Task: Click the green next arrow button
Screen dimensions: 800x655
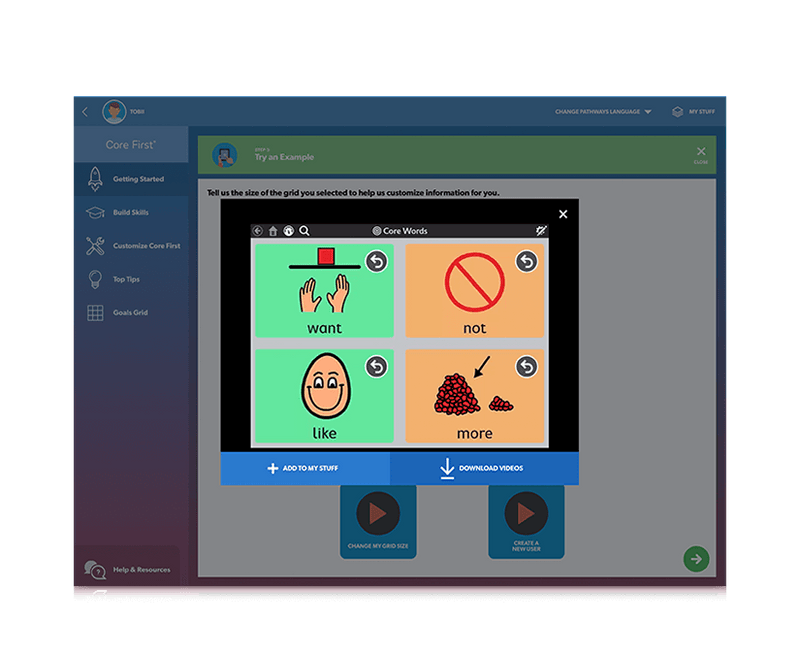Action: click(x=696, y=559)
